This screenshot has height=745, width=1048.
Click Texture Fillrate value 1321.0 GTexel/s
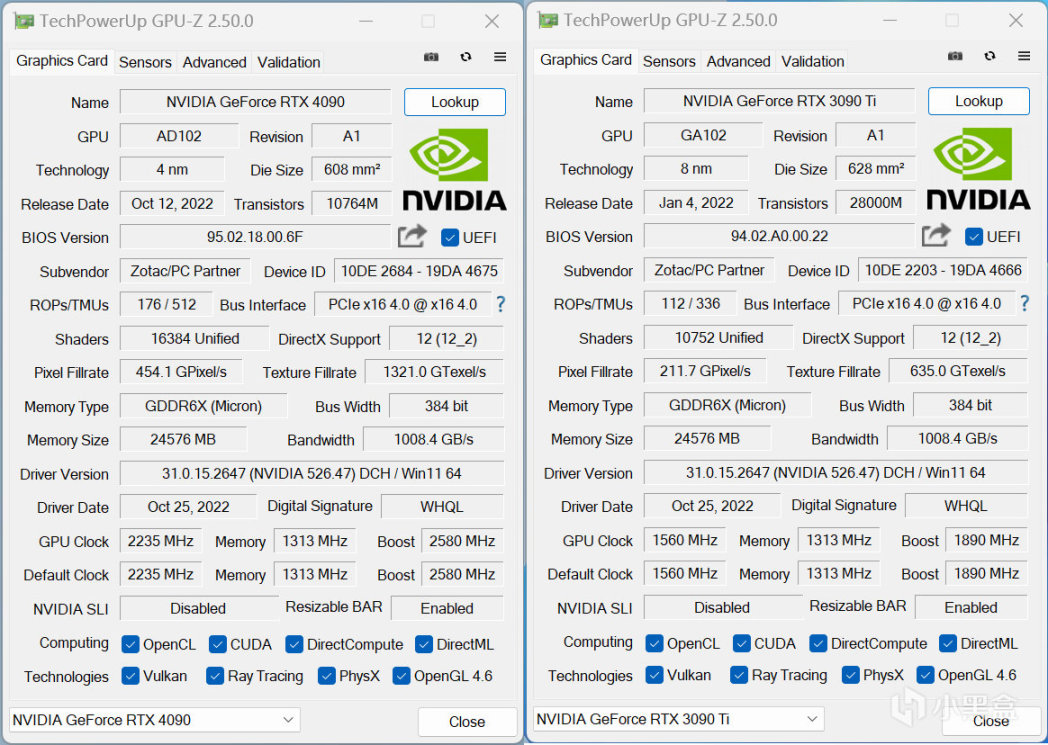click(434, 372)
